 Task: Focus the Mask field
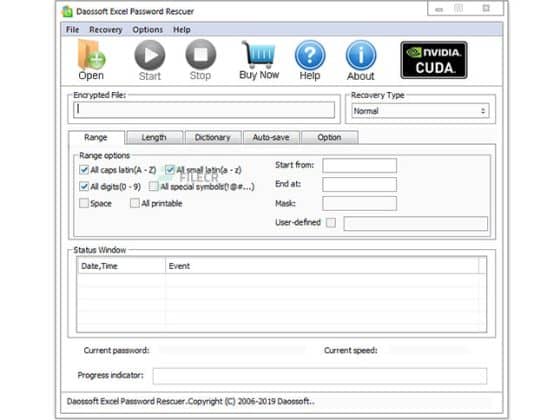359,203
